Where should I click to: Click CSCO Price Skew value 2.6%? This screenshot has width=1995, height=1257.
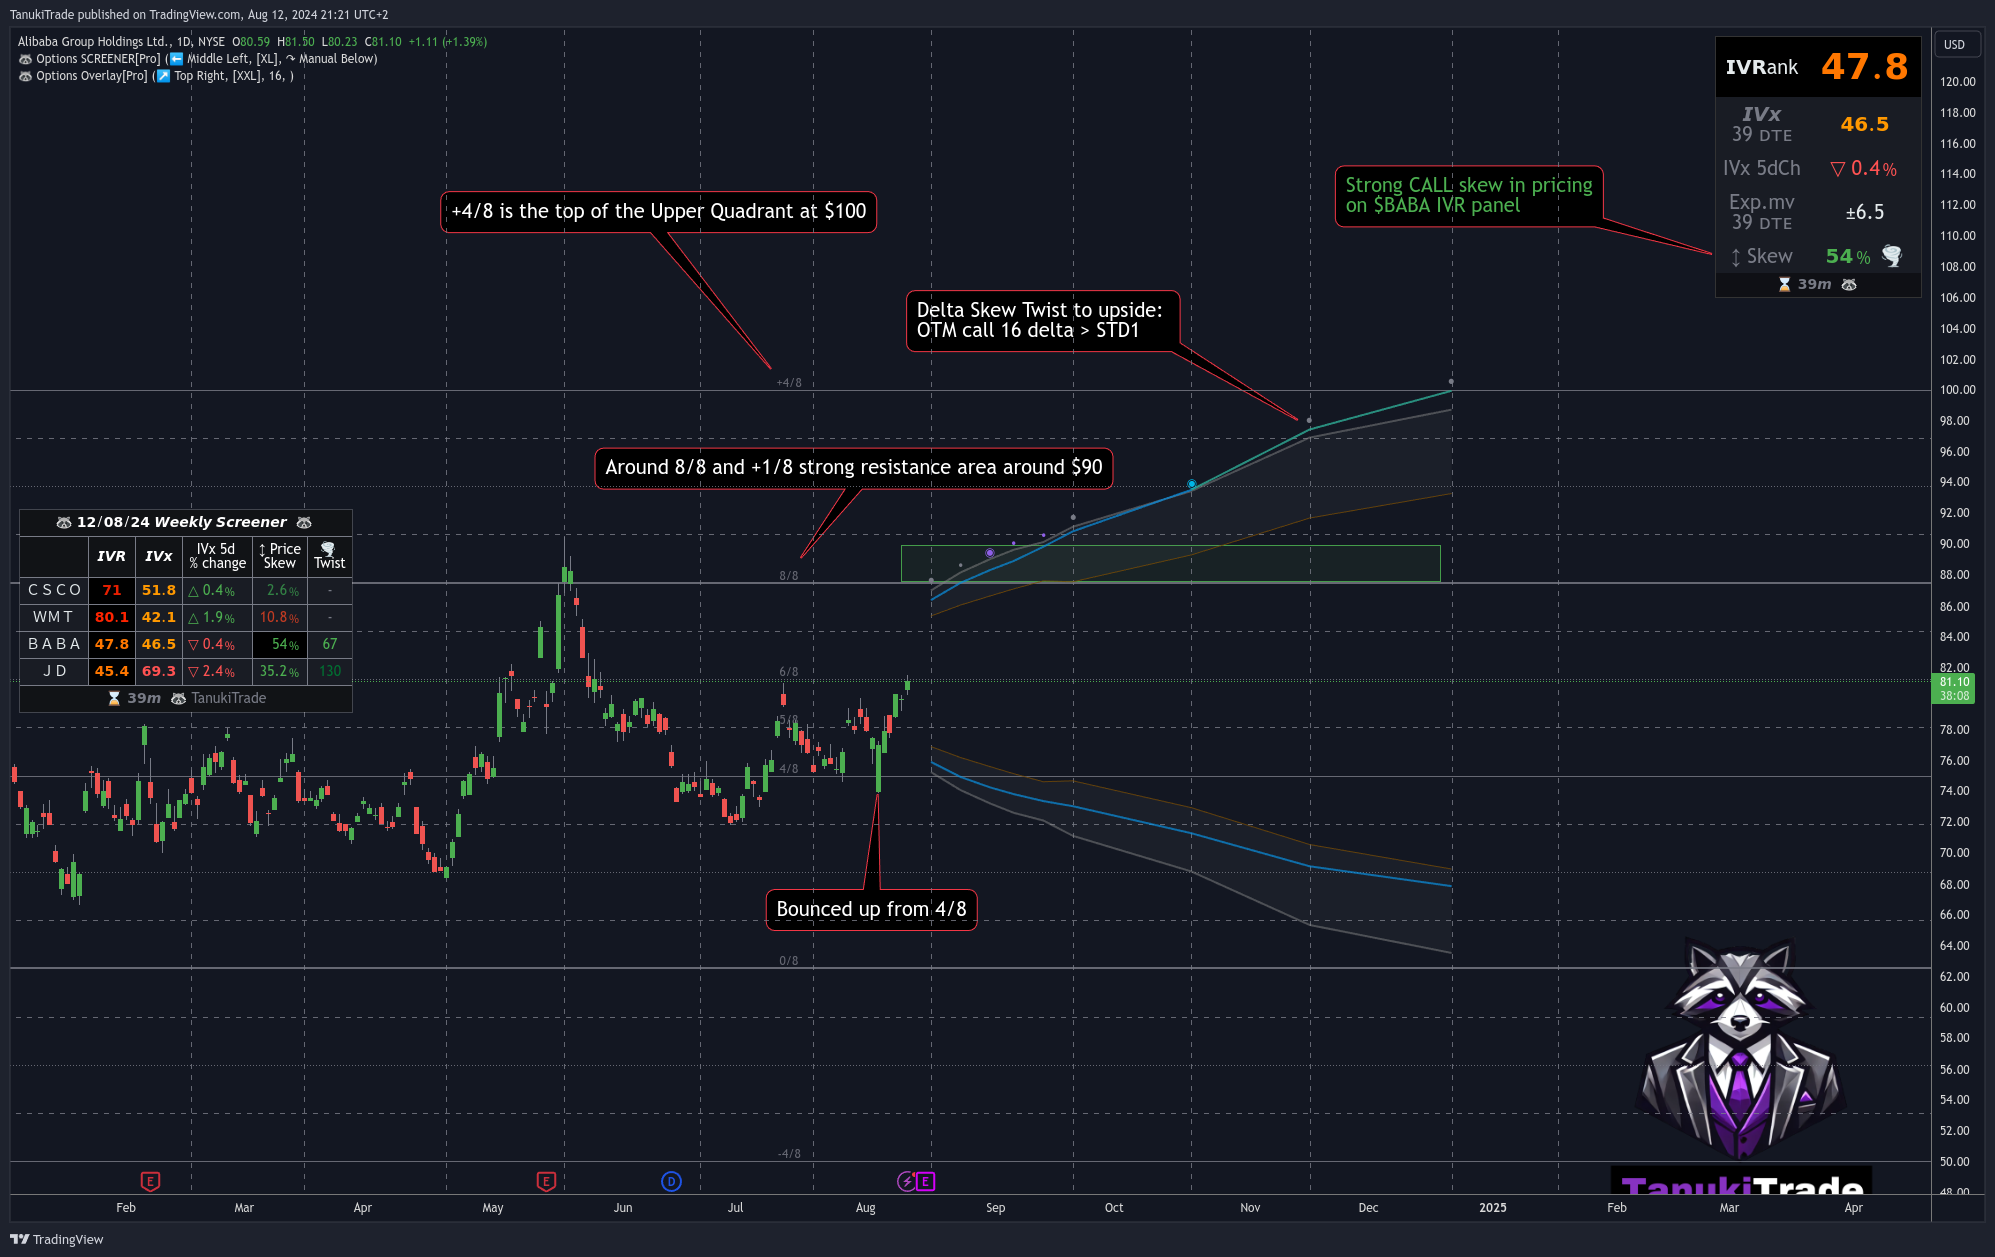click(x=282, y=590)
